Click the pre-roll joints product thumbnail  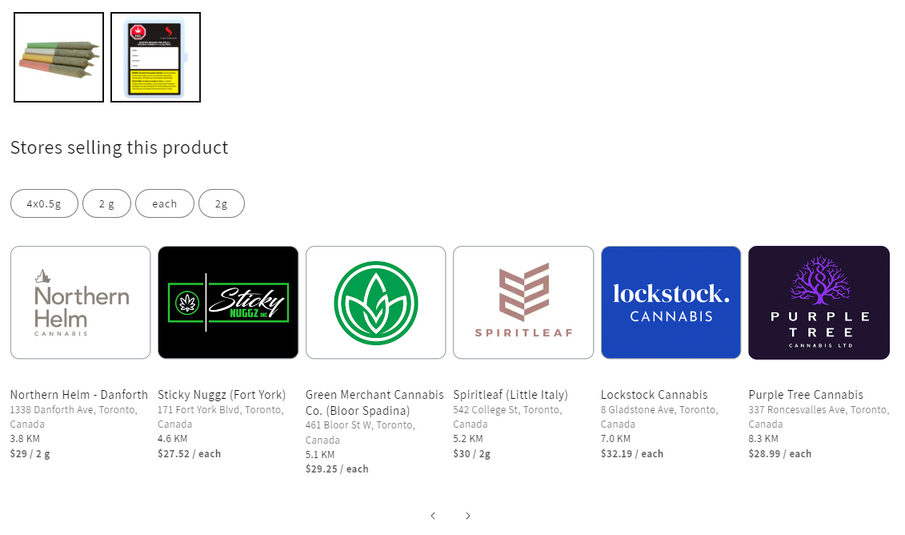point(59,57)
